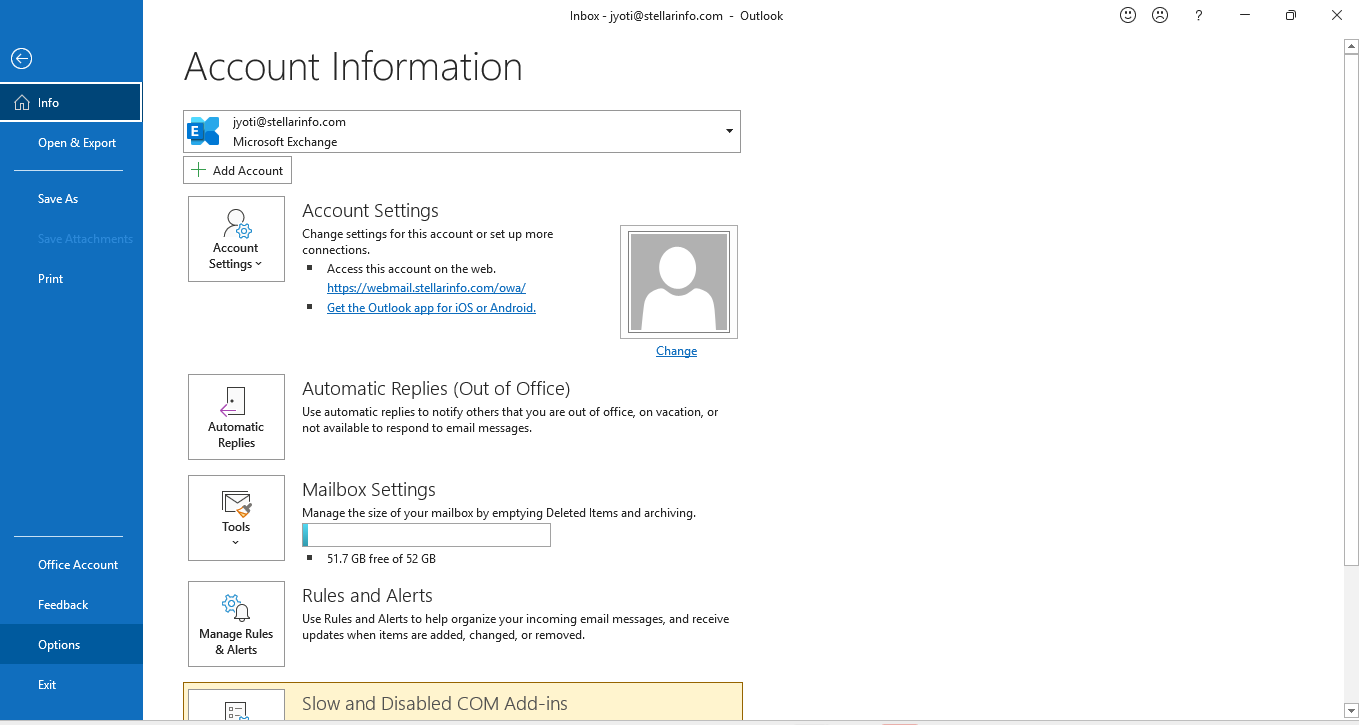
Task: Click the account person icon in title bar
Action: pyautogui.click(x=1159, y=15)
